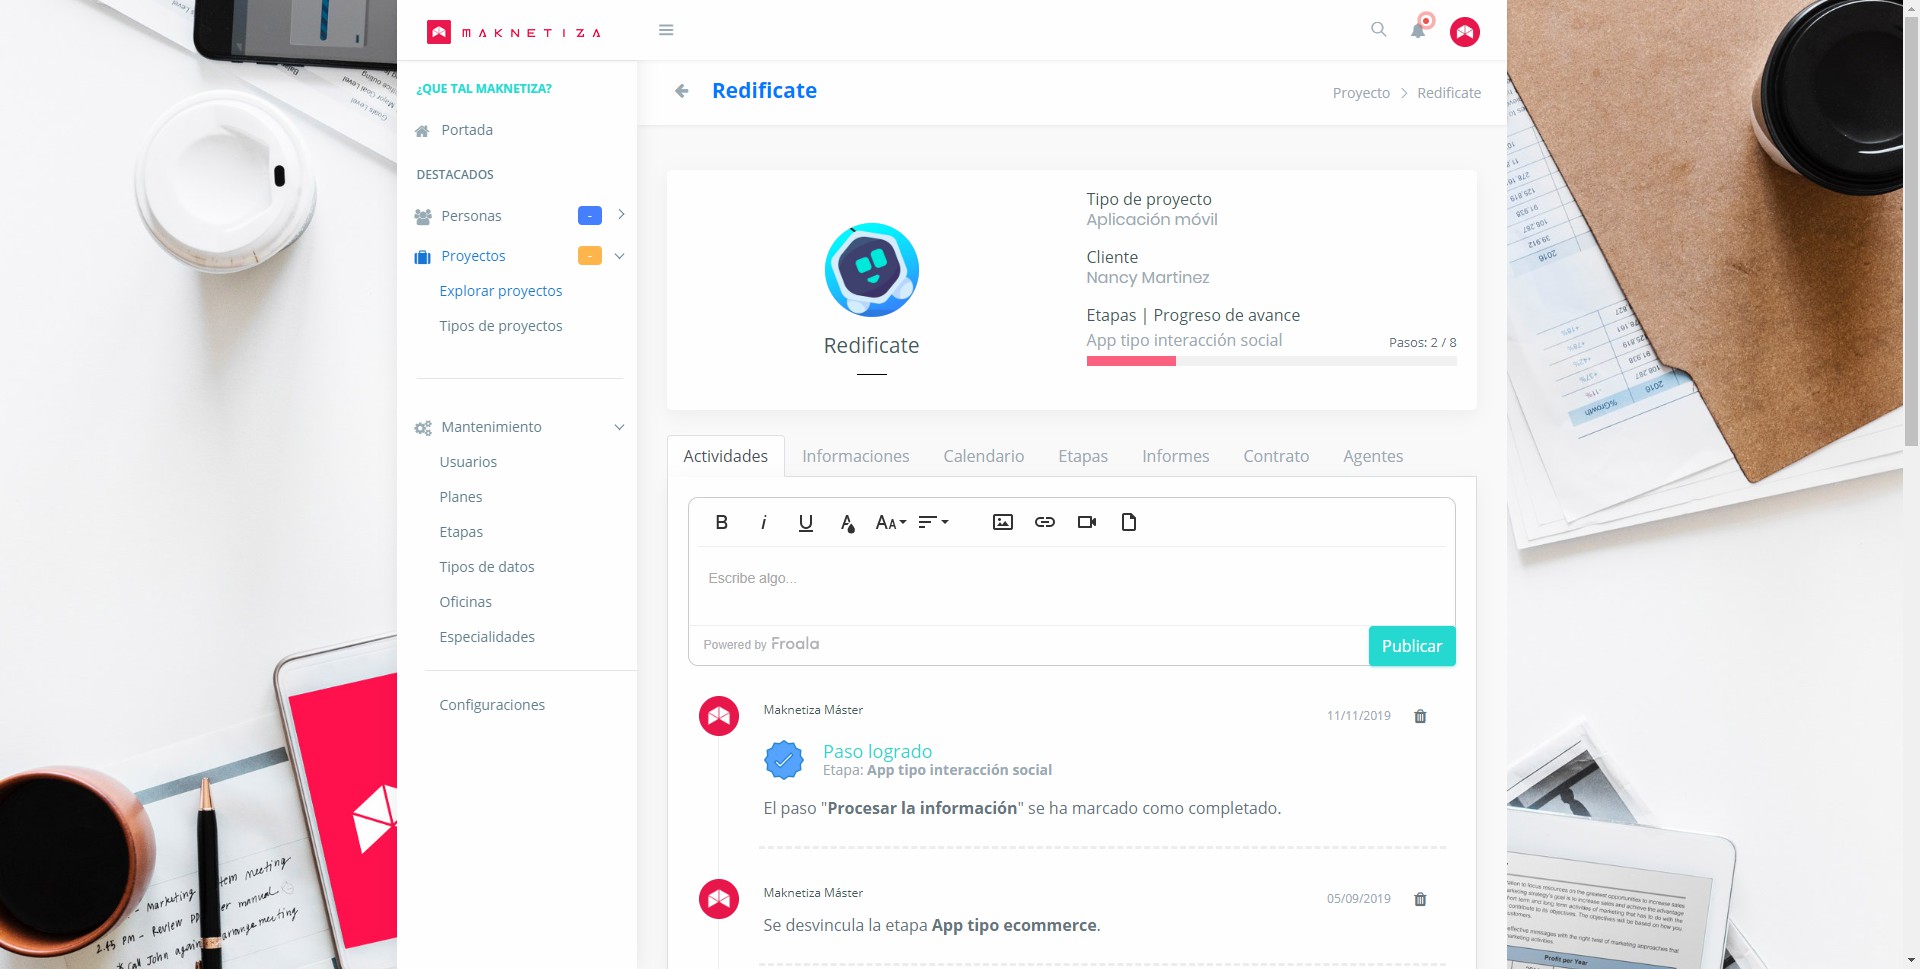Image resolution: width=1920 pixels, height=969 pixels.
Task: Click avatar of App tipo ecommerce post
Action: (719, 899)
